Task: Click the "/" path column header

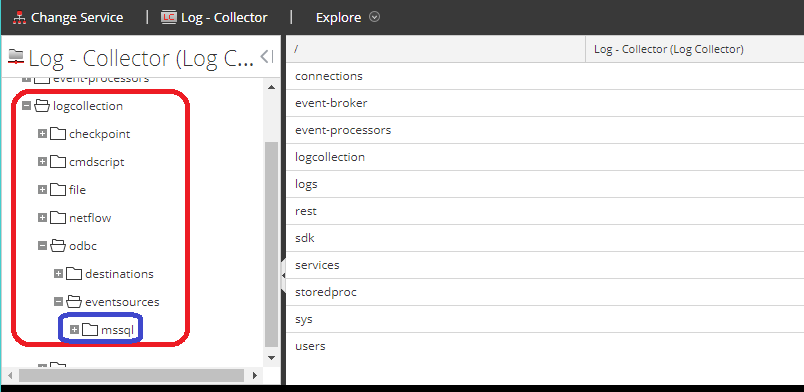Action: 435,49
